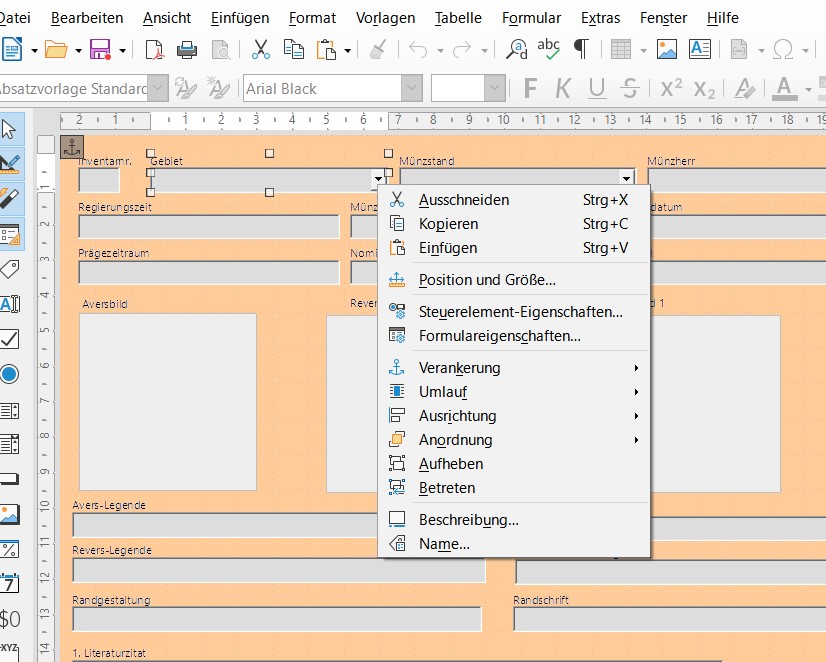Toggle Control Wizards wand icon
Image resolution: width=826 pixels, height=662 pixels.
11,199
